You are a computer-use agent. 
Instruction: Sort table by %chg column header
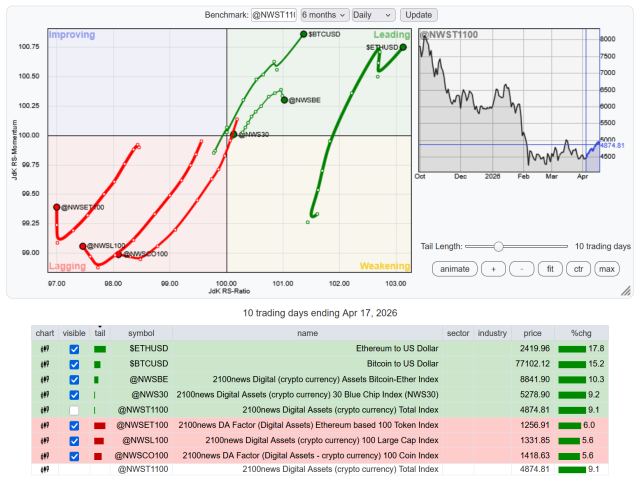[x=581, y=332]
